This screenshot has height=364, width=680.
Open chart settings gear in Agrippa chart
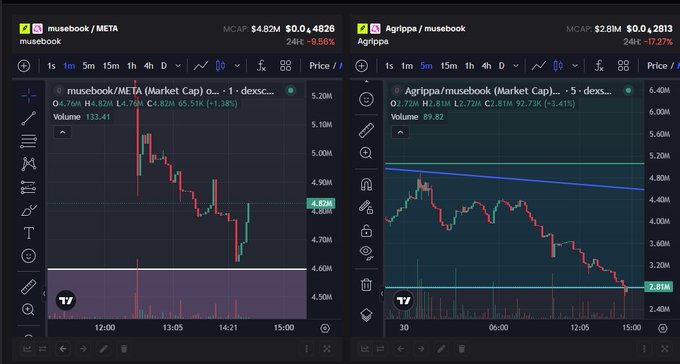point(663,328)
